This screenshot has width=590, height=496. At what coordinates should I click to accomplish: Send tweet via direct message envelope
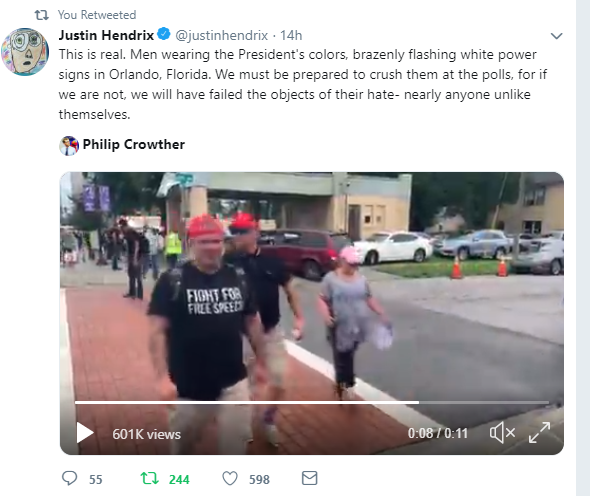310,478
